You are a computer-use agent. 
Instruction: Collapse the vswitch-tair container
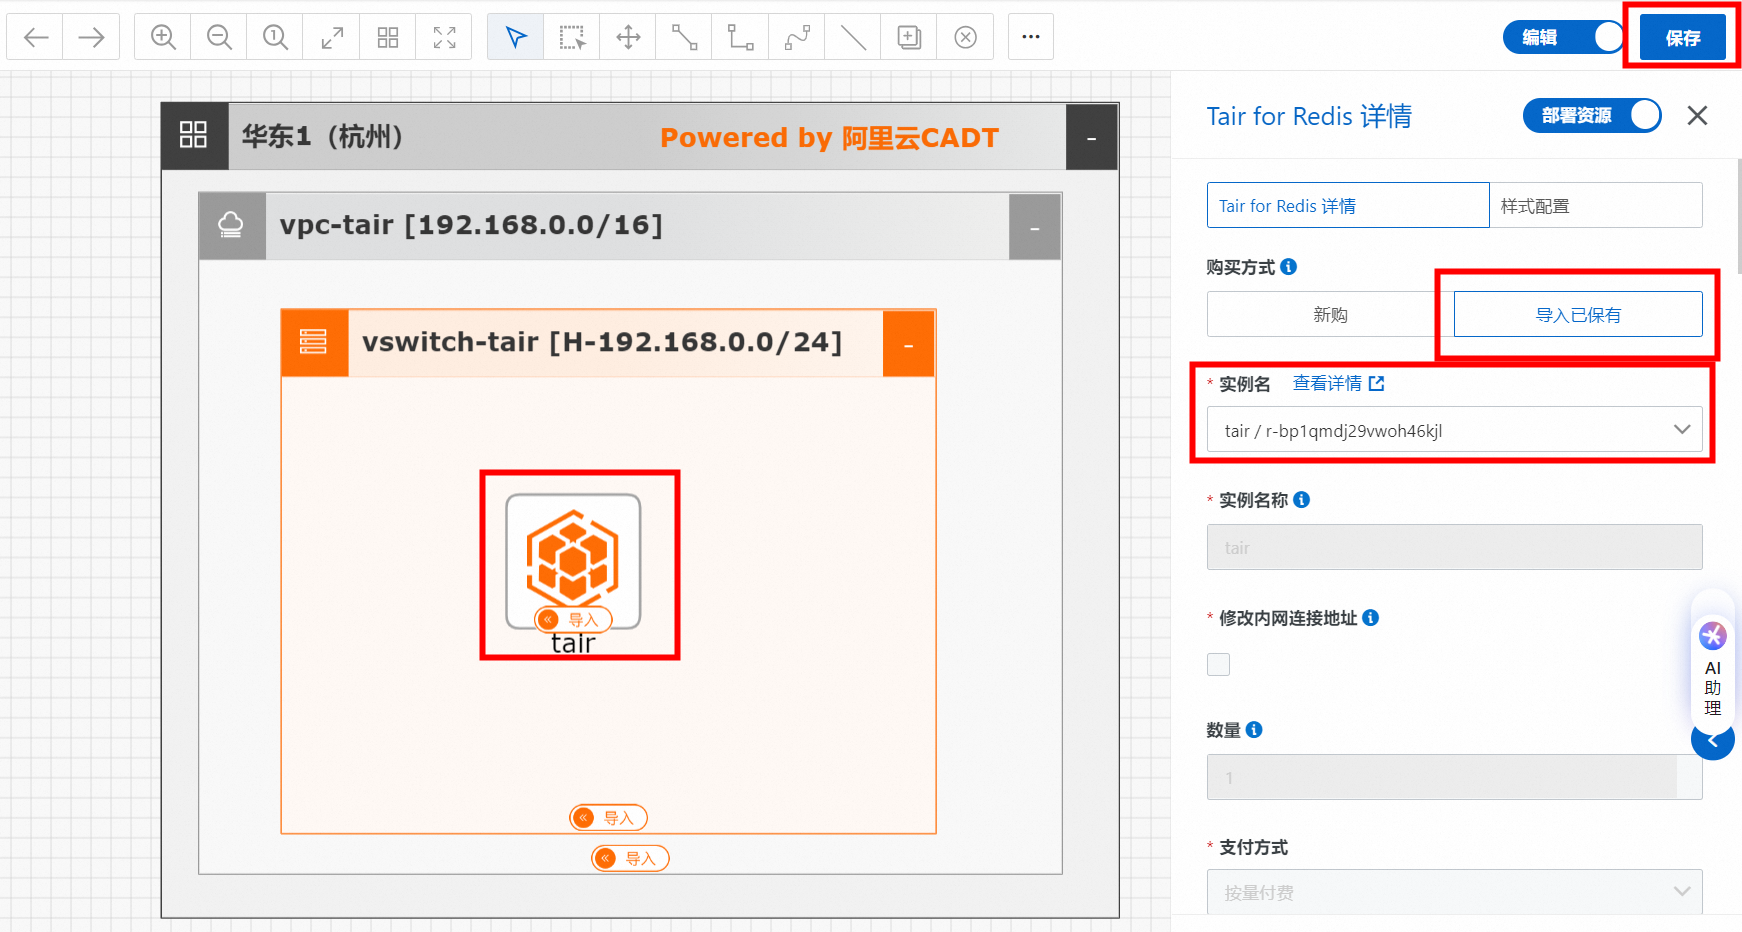[x=909, y=344]
